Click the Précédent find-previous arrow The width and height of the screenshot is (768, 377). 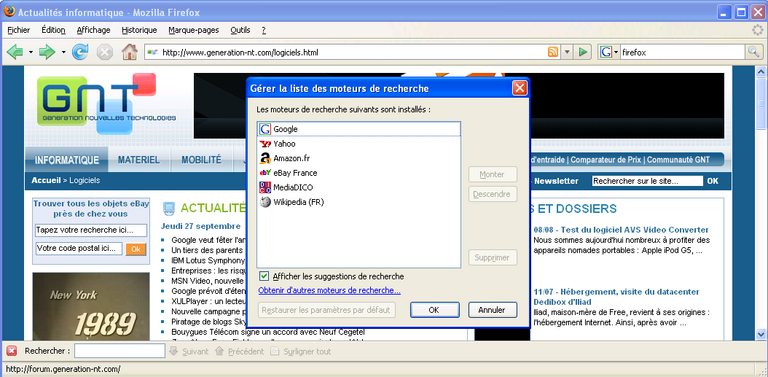point(219,352)
